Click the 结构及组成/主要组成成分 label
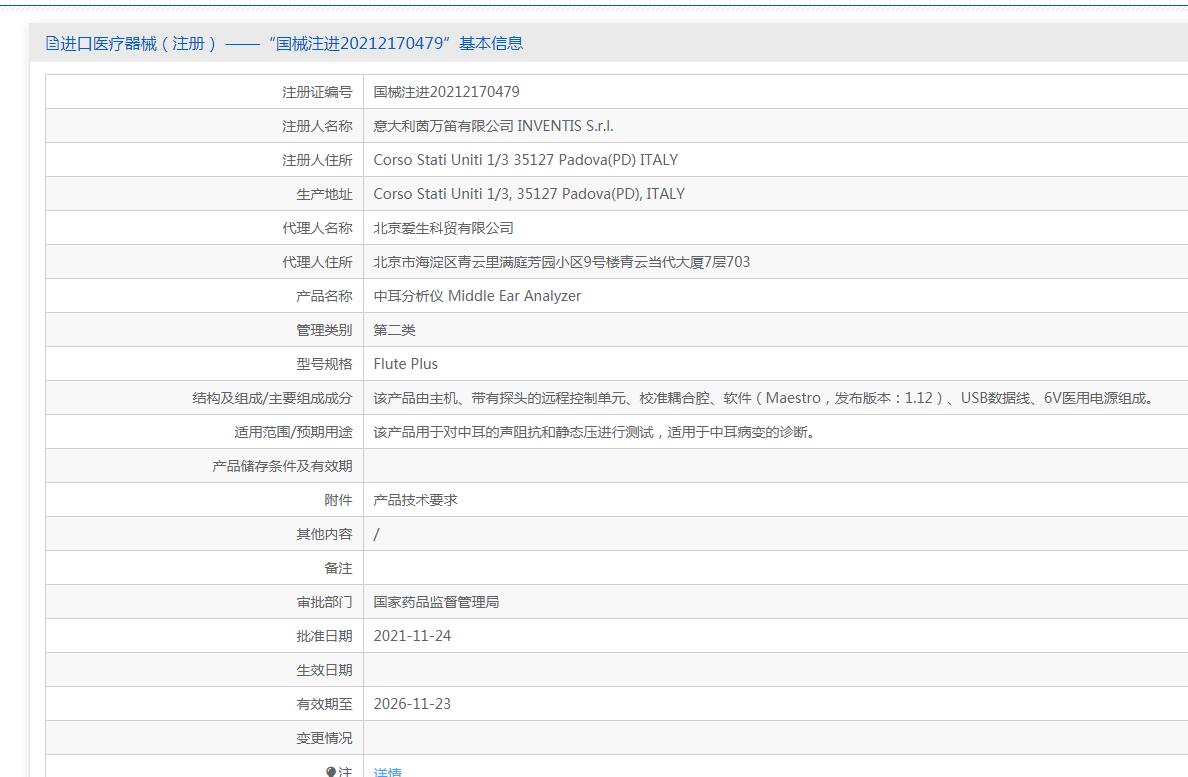The image size is (1188, 777). pyautogui.click(x=273, y=398)
